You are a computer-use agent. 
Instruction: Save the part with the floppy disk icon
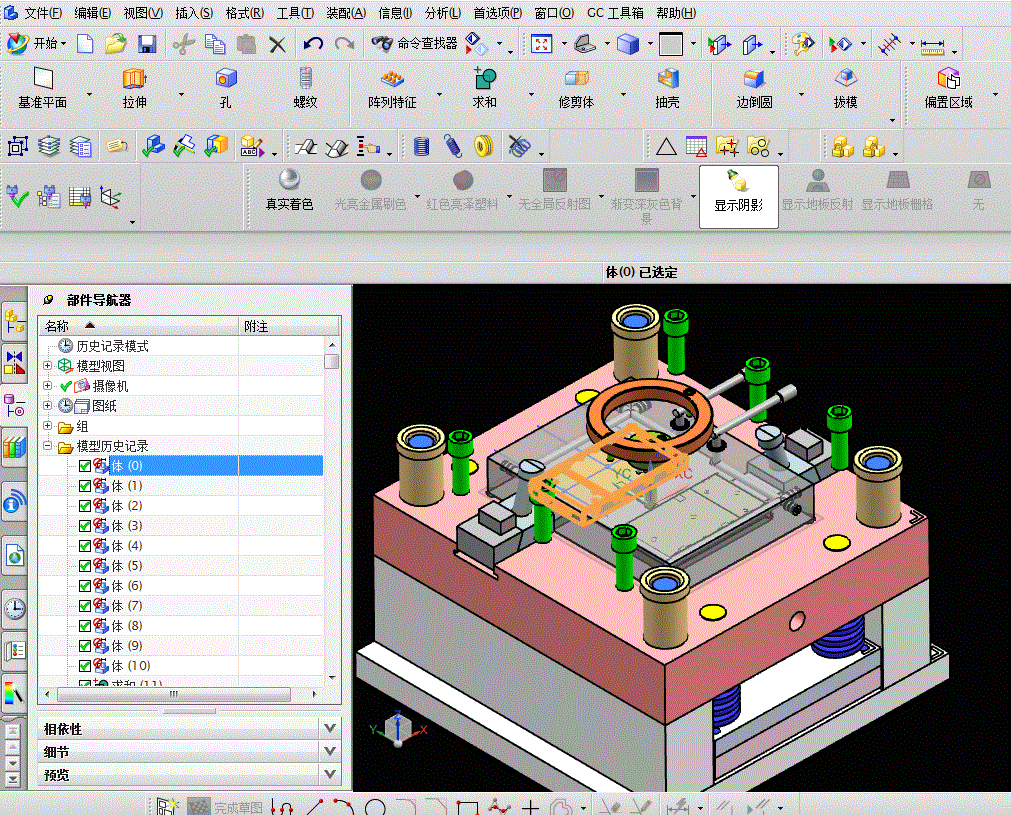coord(147,44)
